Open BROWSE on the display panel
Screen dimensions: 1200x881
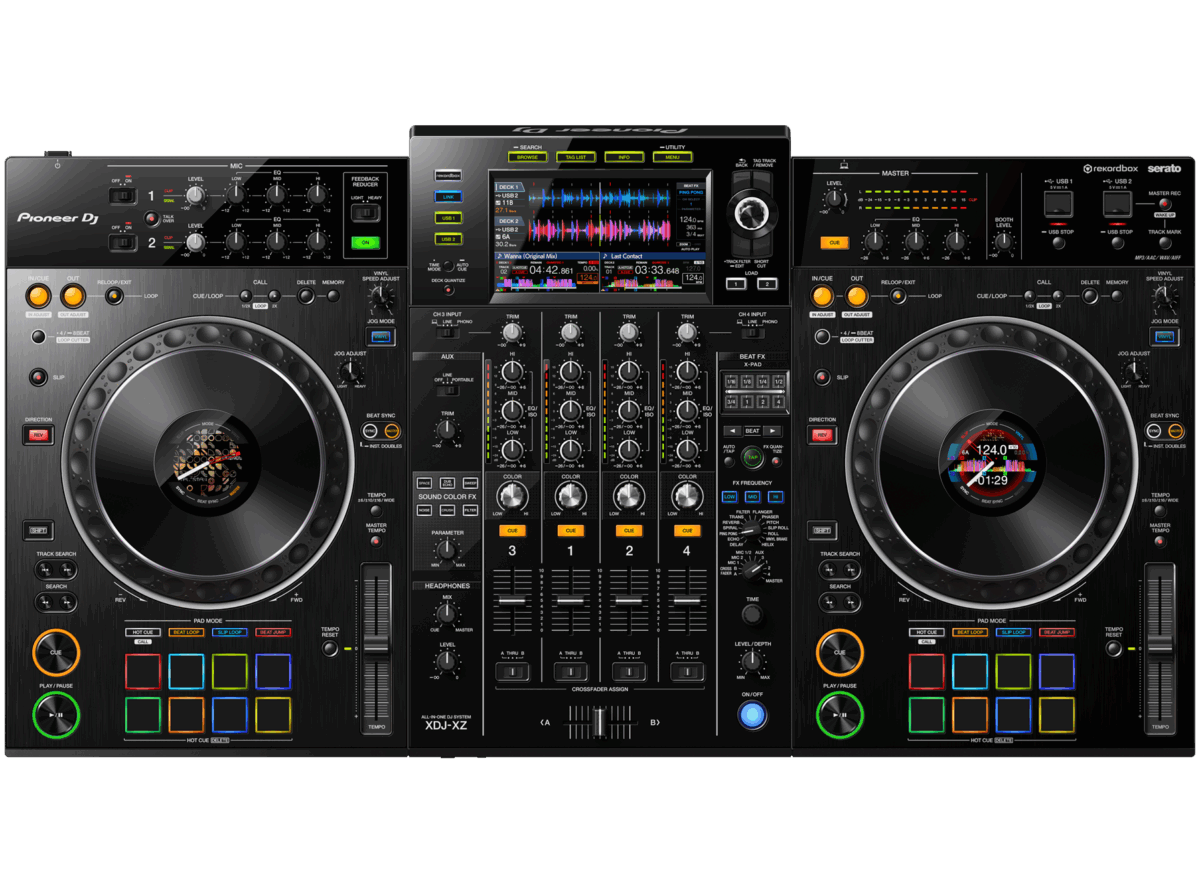(x=526, y=157)
